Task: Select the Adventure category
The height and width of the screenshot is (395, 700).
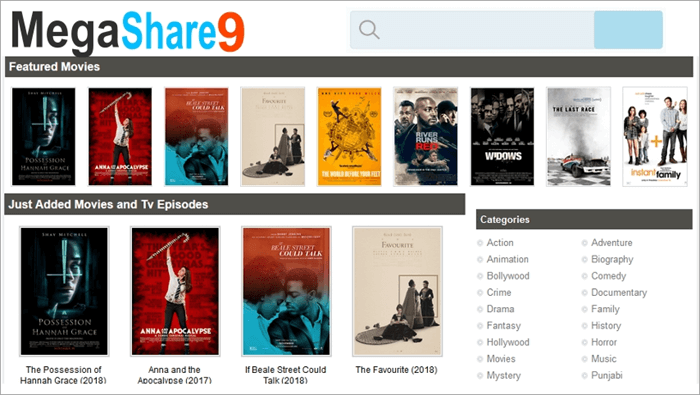Action: pyautogui.click(x=612, y=243)
